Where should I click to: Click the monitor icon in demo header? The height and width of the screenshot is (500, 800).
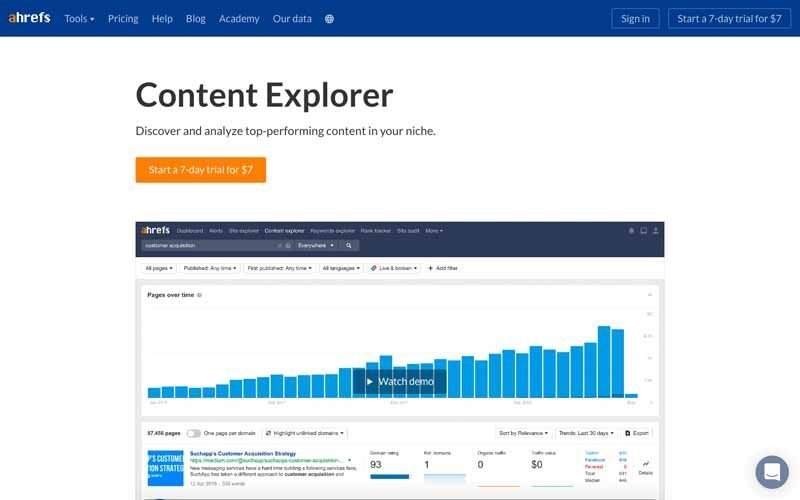point(643,231)
